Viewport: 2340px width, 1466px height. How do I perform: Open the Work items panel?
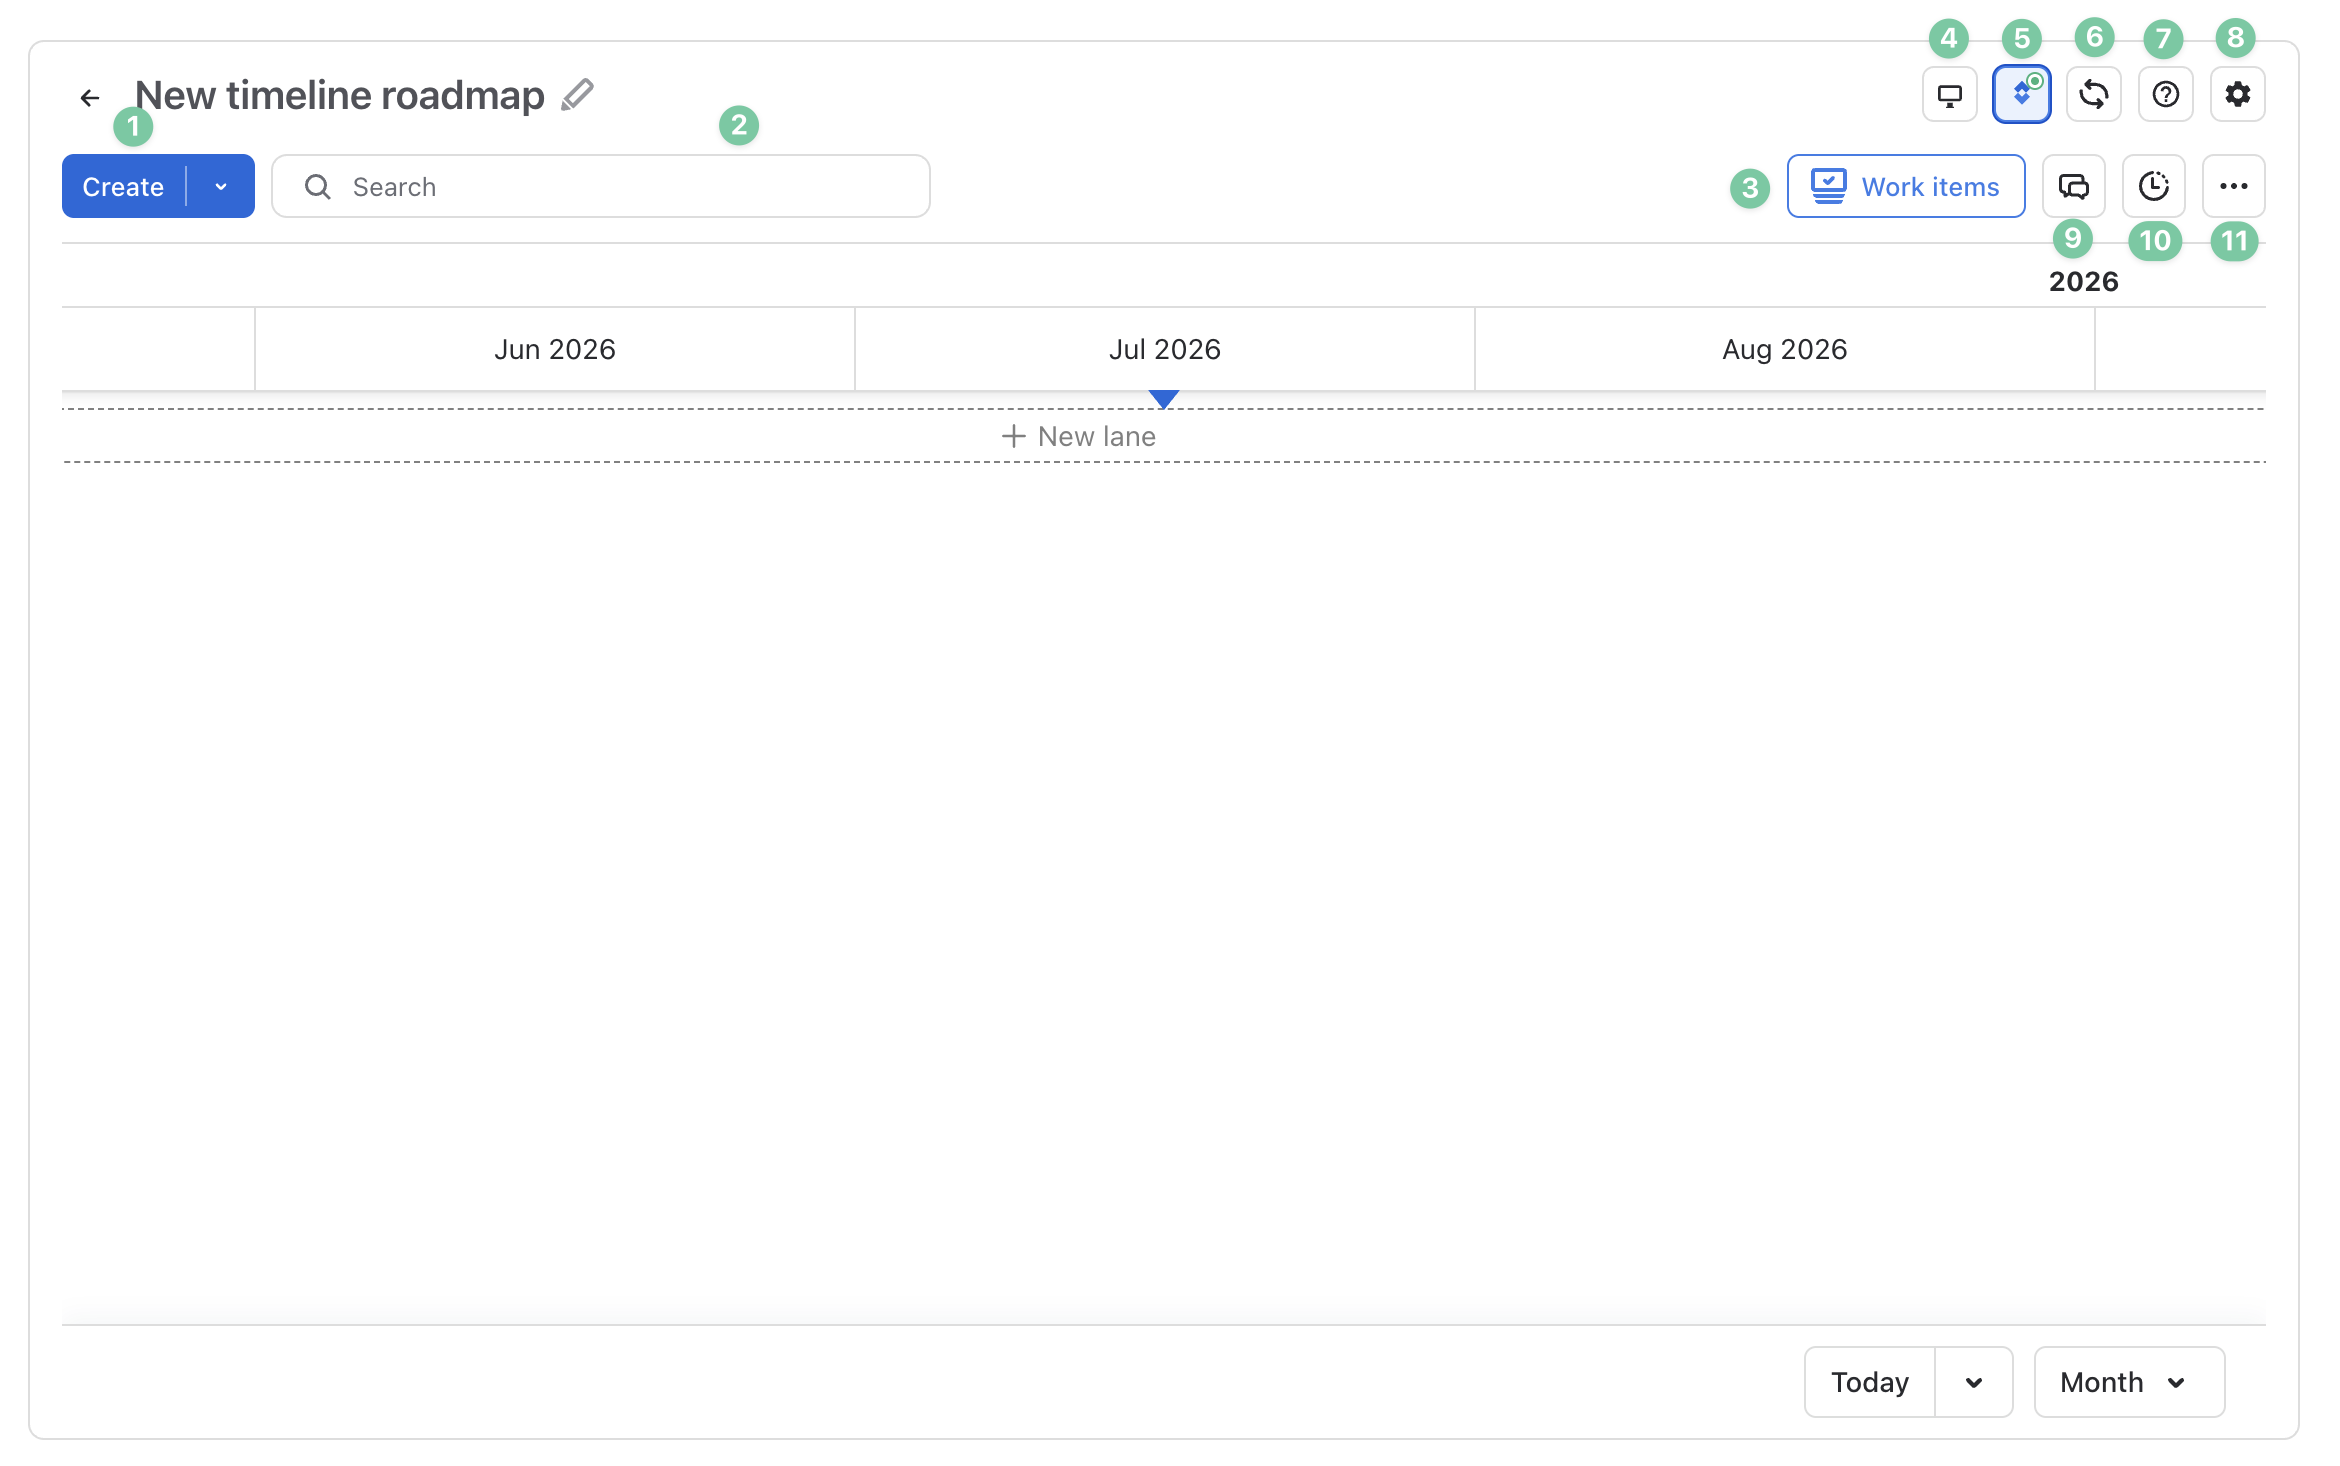[1906, 186]
